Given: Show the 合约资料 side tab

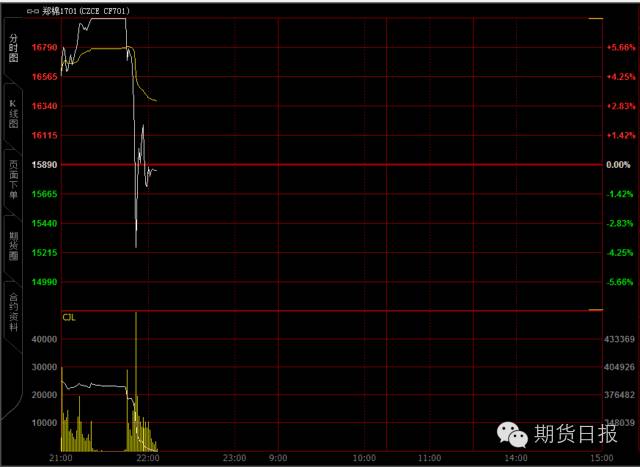Looking at the screenshot, I should pyautogui.click(x=13, y=311).
